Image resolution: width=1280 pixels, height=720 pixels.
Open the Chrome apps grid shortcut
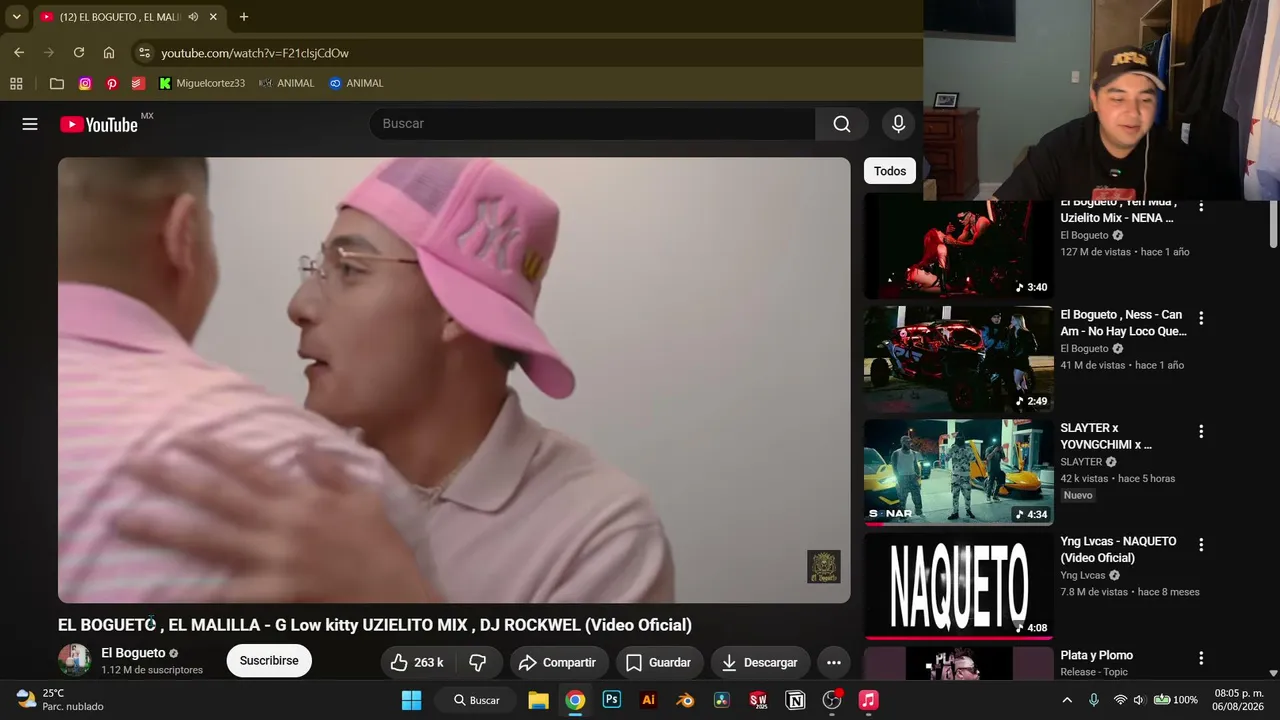pyautogui.click(x=16, y=83)
